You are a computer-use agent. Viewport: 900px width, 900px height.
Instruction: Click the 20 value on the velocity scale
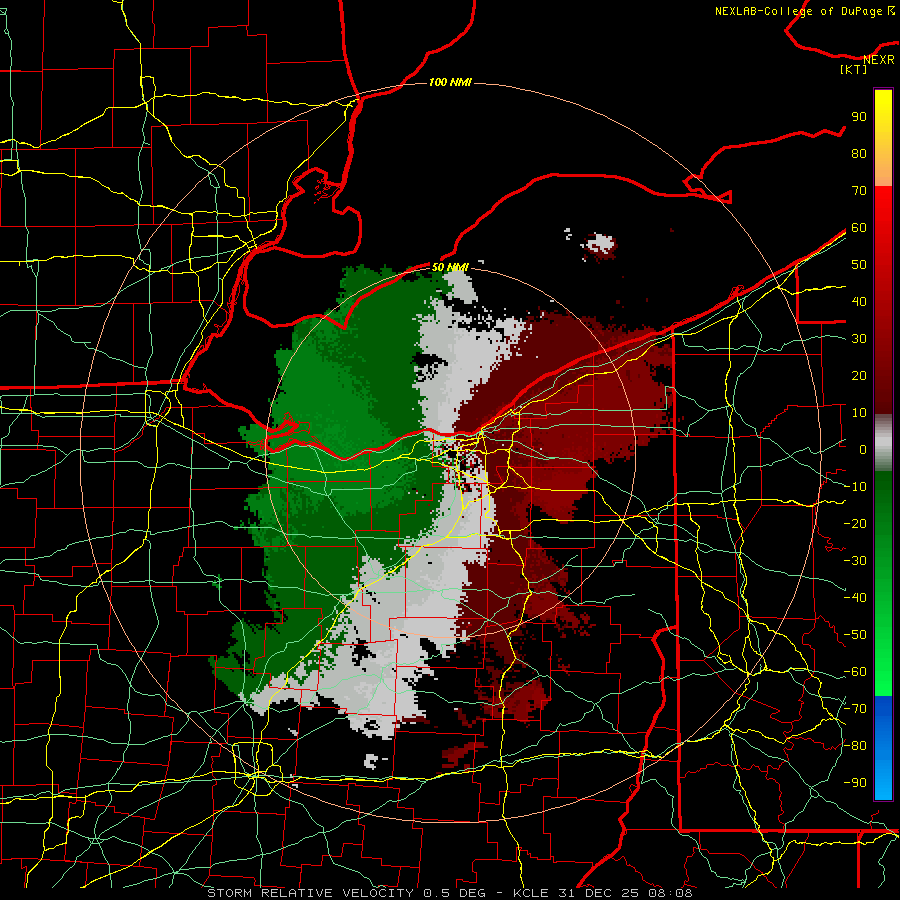[859, 376]
